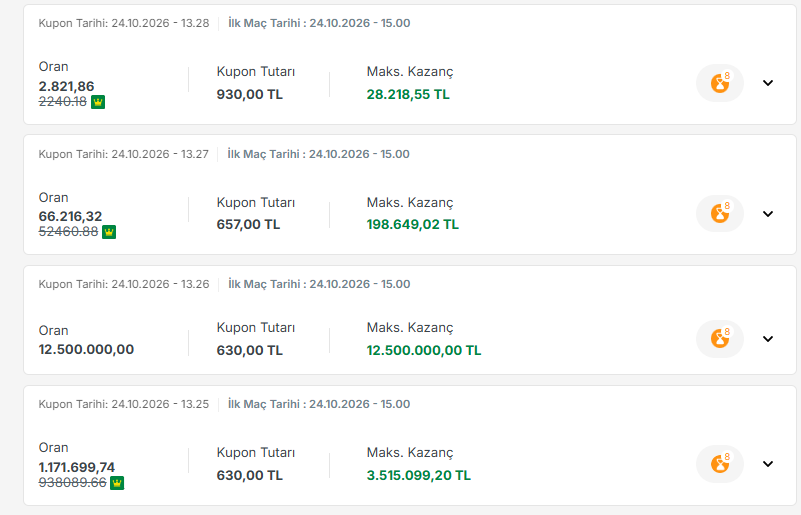Expand the coupon dated 24.10.2026 - 13.28
The width and height of the screenshot is (801, 515).
pyautogui.click(x=768, y=83)
